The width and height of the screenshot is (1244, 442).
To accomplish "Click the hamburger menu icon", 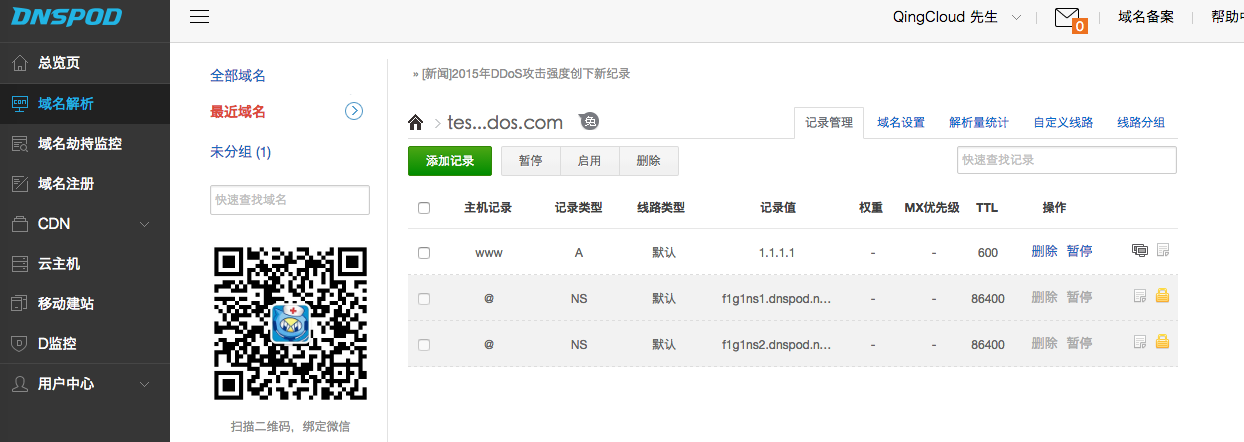I will (x=199, y=17).
